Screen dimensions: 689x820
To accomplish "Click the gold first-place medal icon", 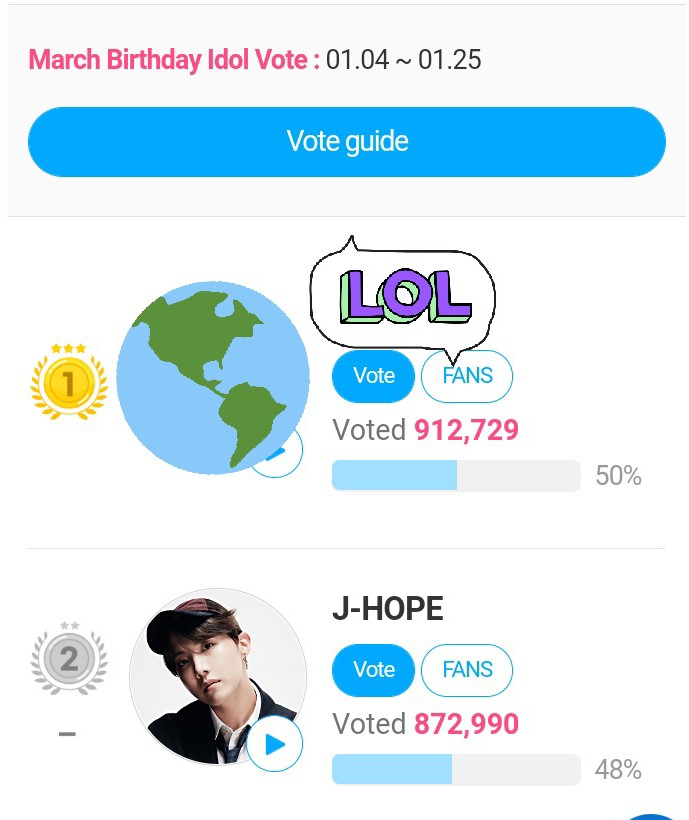I will [x=68, y=381].
